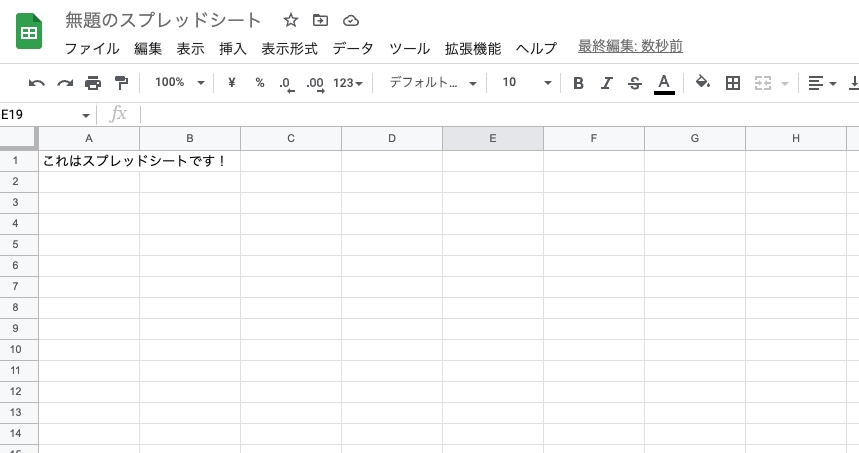The height and width of the screenshot is (453, 859).
Task: Select column D header
Action: tap(392, 139)
